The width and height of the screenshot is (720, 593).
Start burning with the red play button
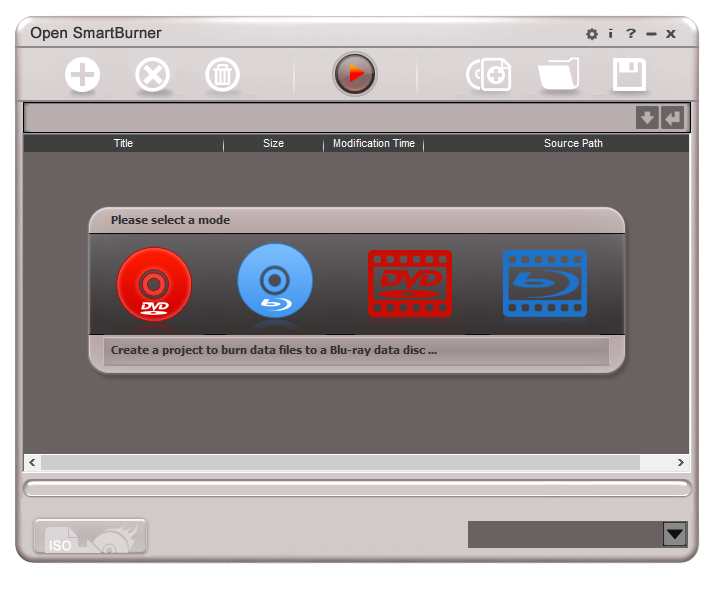pos(355,73)
